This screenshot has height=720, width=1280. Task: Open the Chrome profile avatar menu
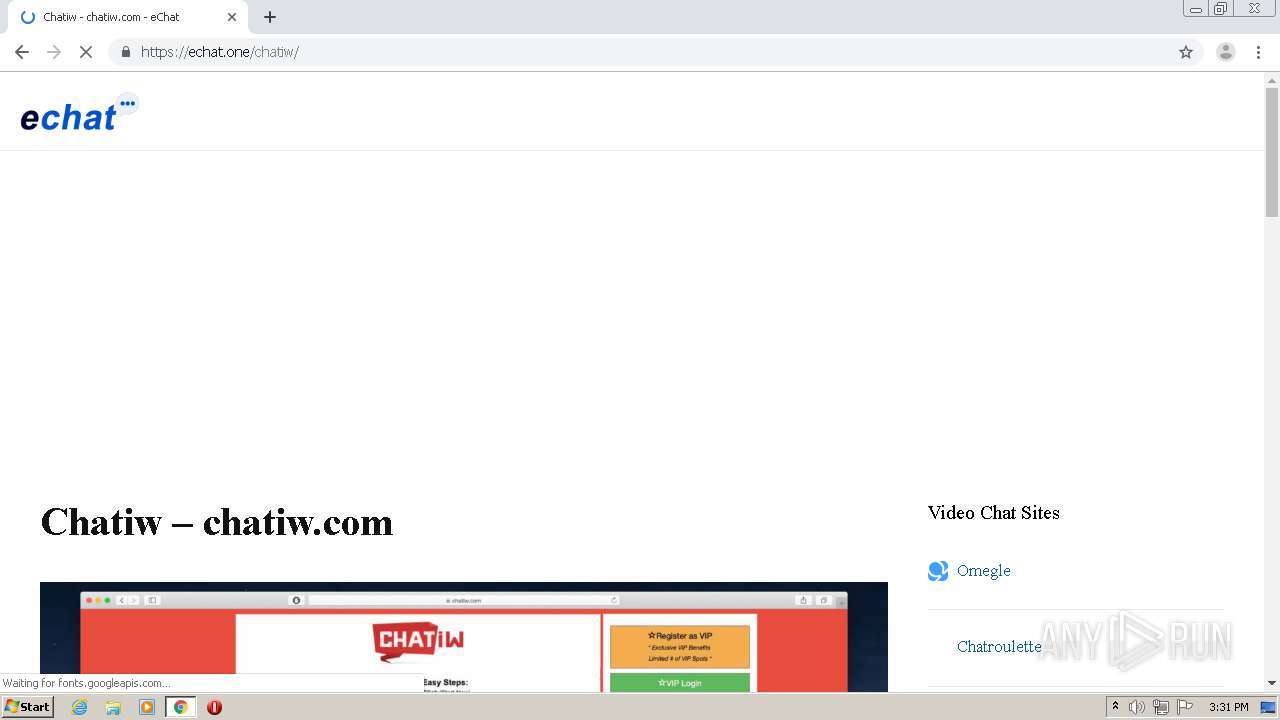coord(1226,52)
